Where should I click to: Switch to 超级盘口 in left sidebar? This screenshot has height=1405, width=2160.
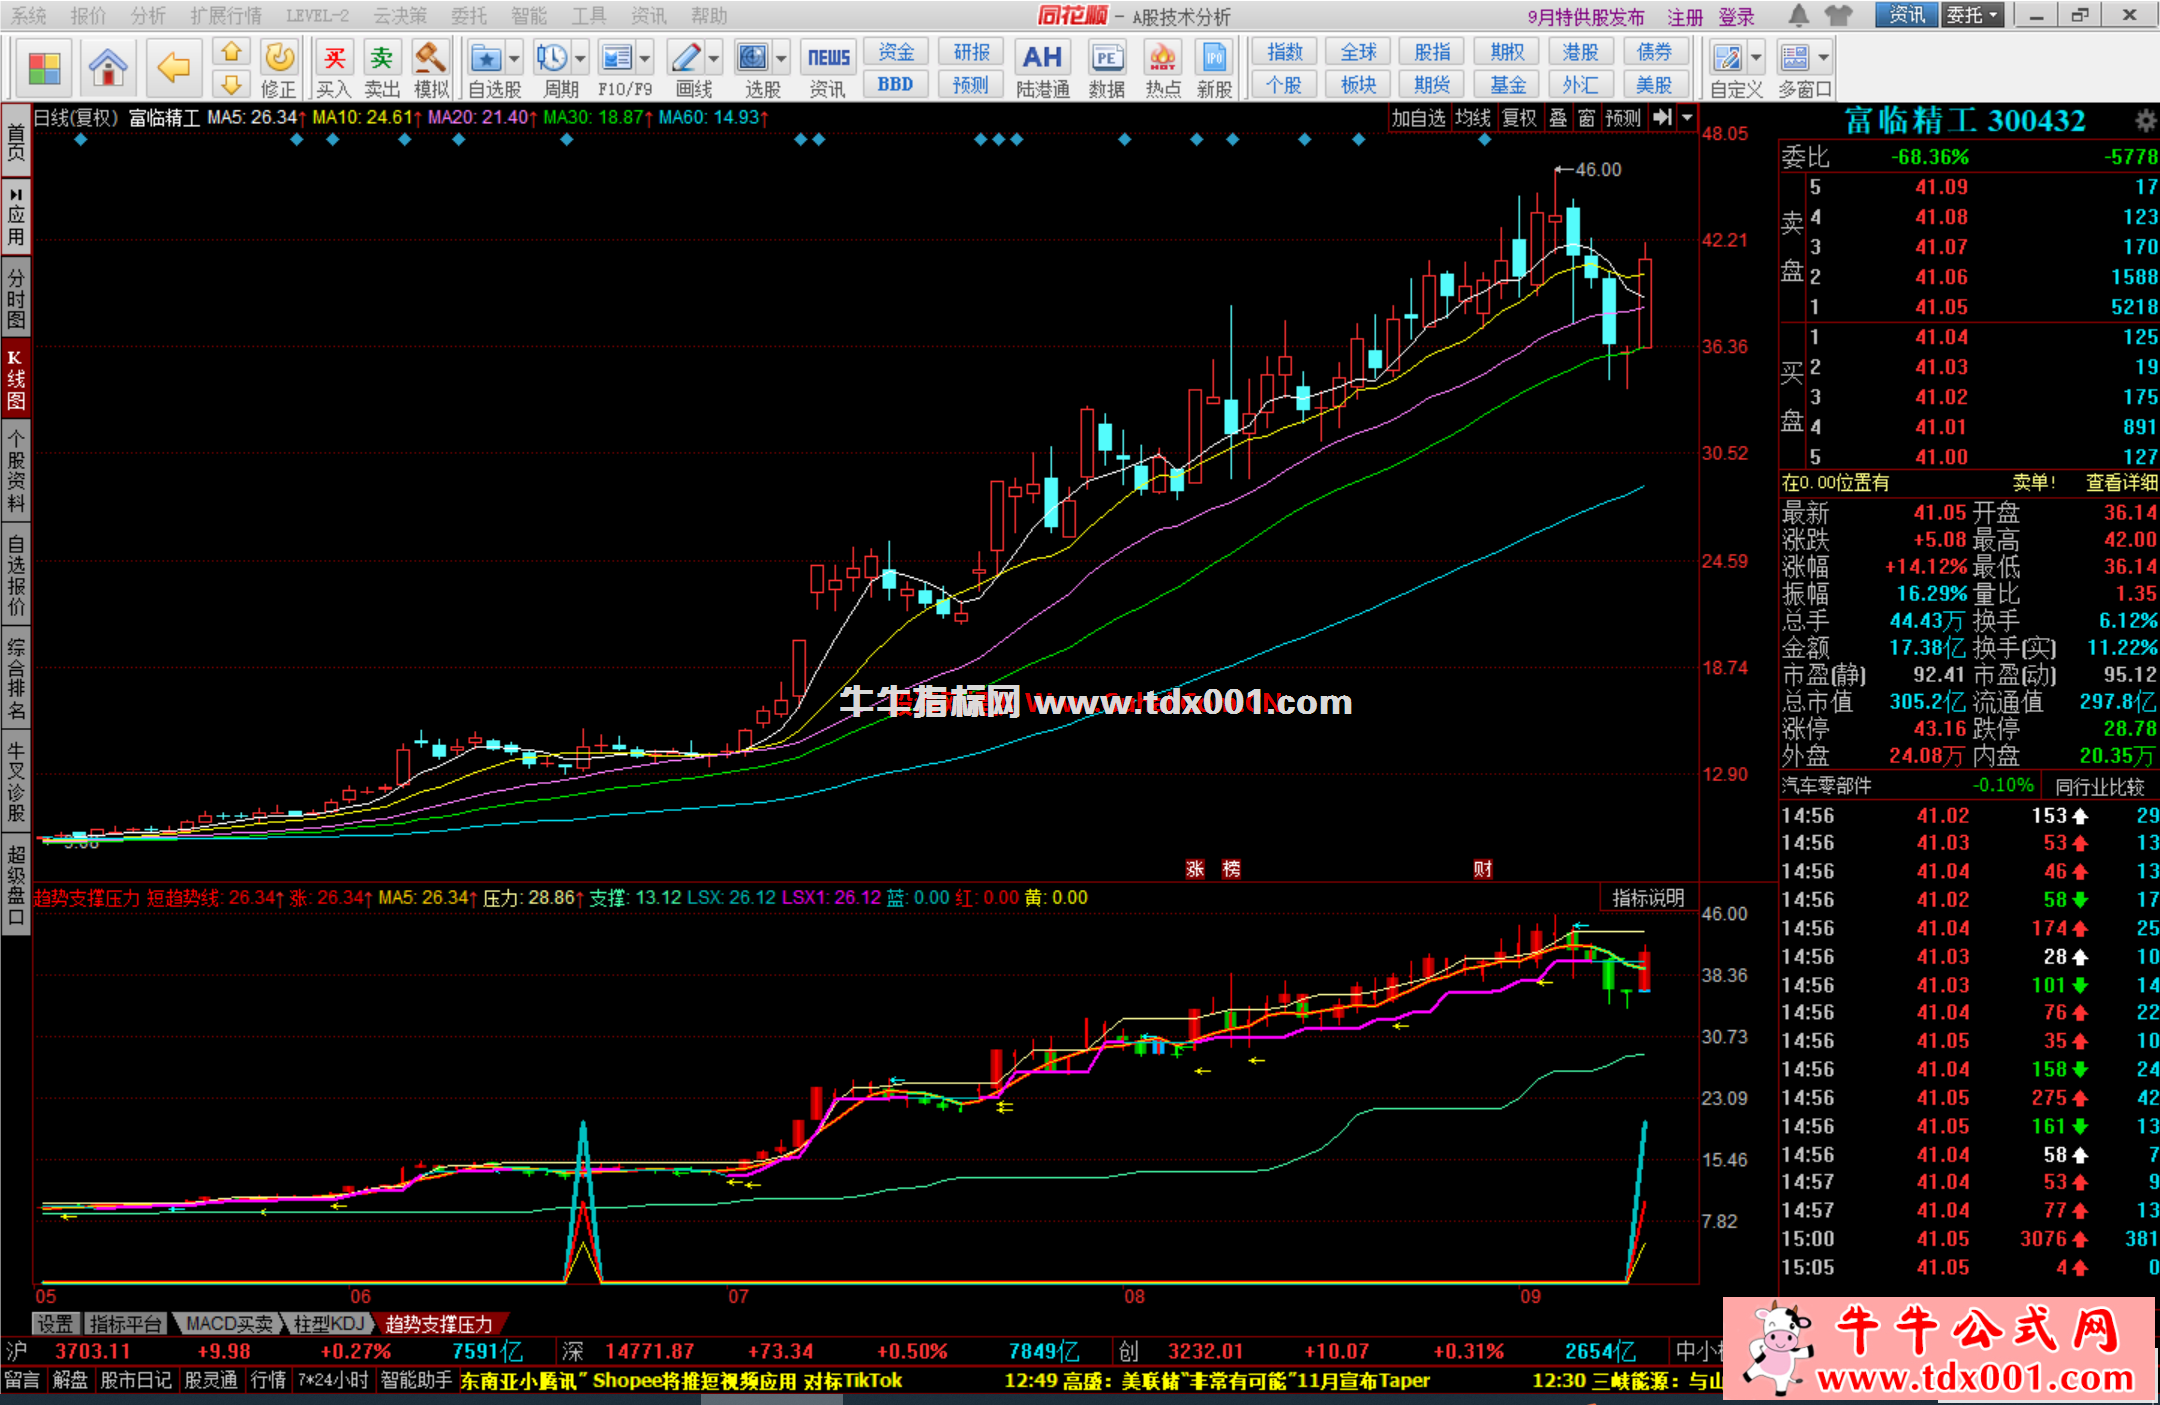[x=16, y=884]
